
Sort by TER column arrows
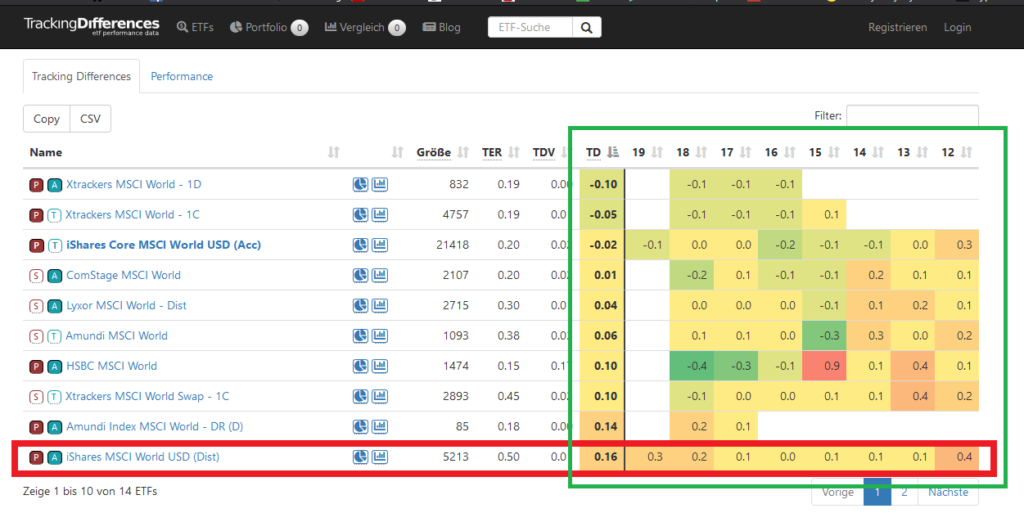pyautogui.click(x=514, y=152)
